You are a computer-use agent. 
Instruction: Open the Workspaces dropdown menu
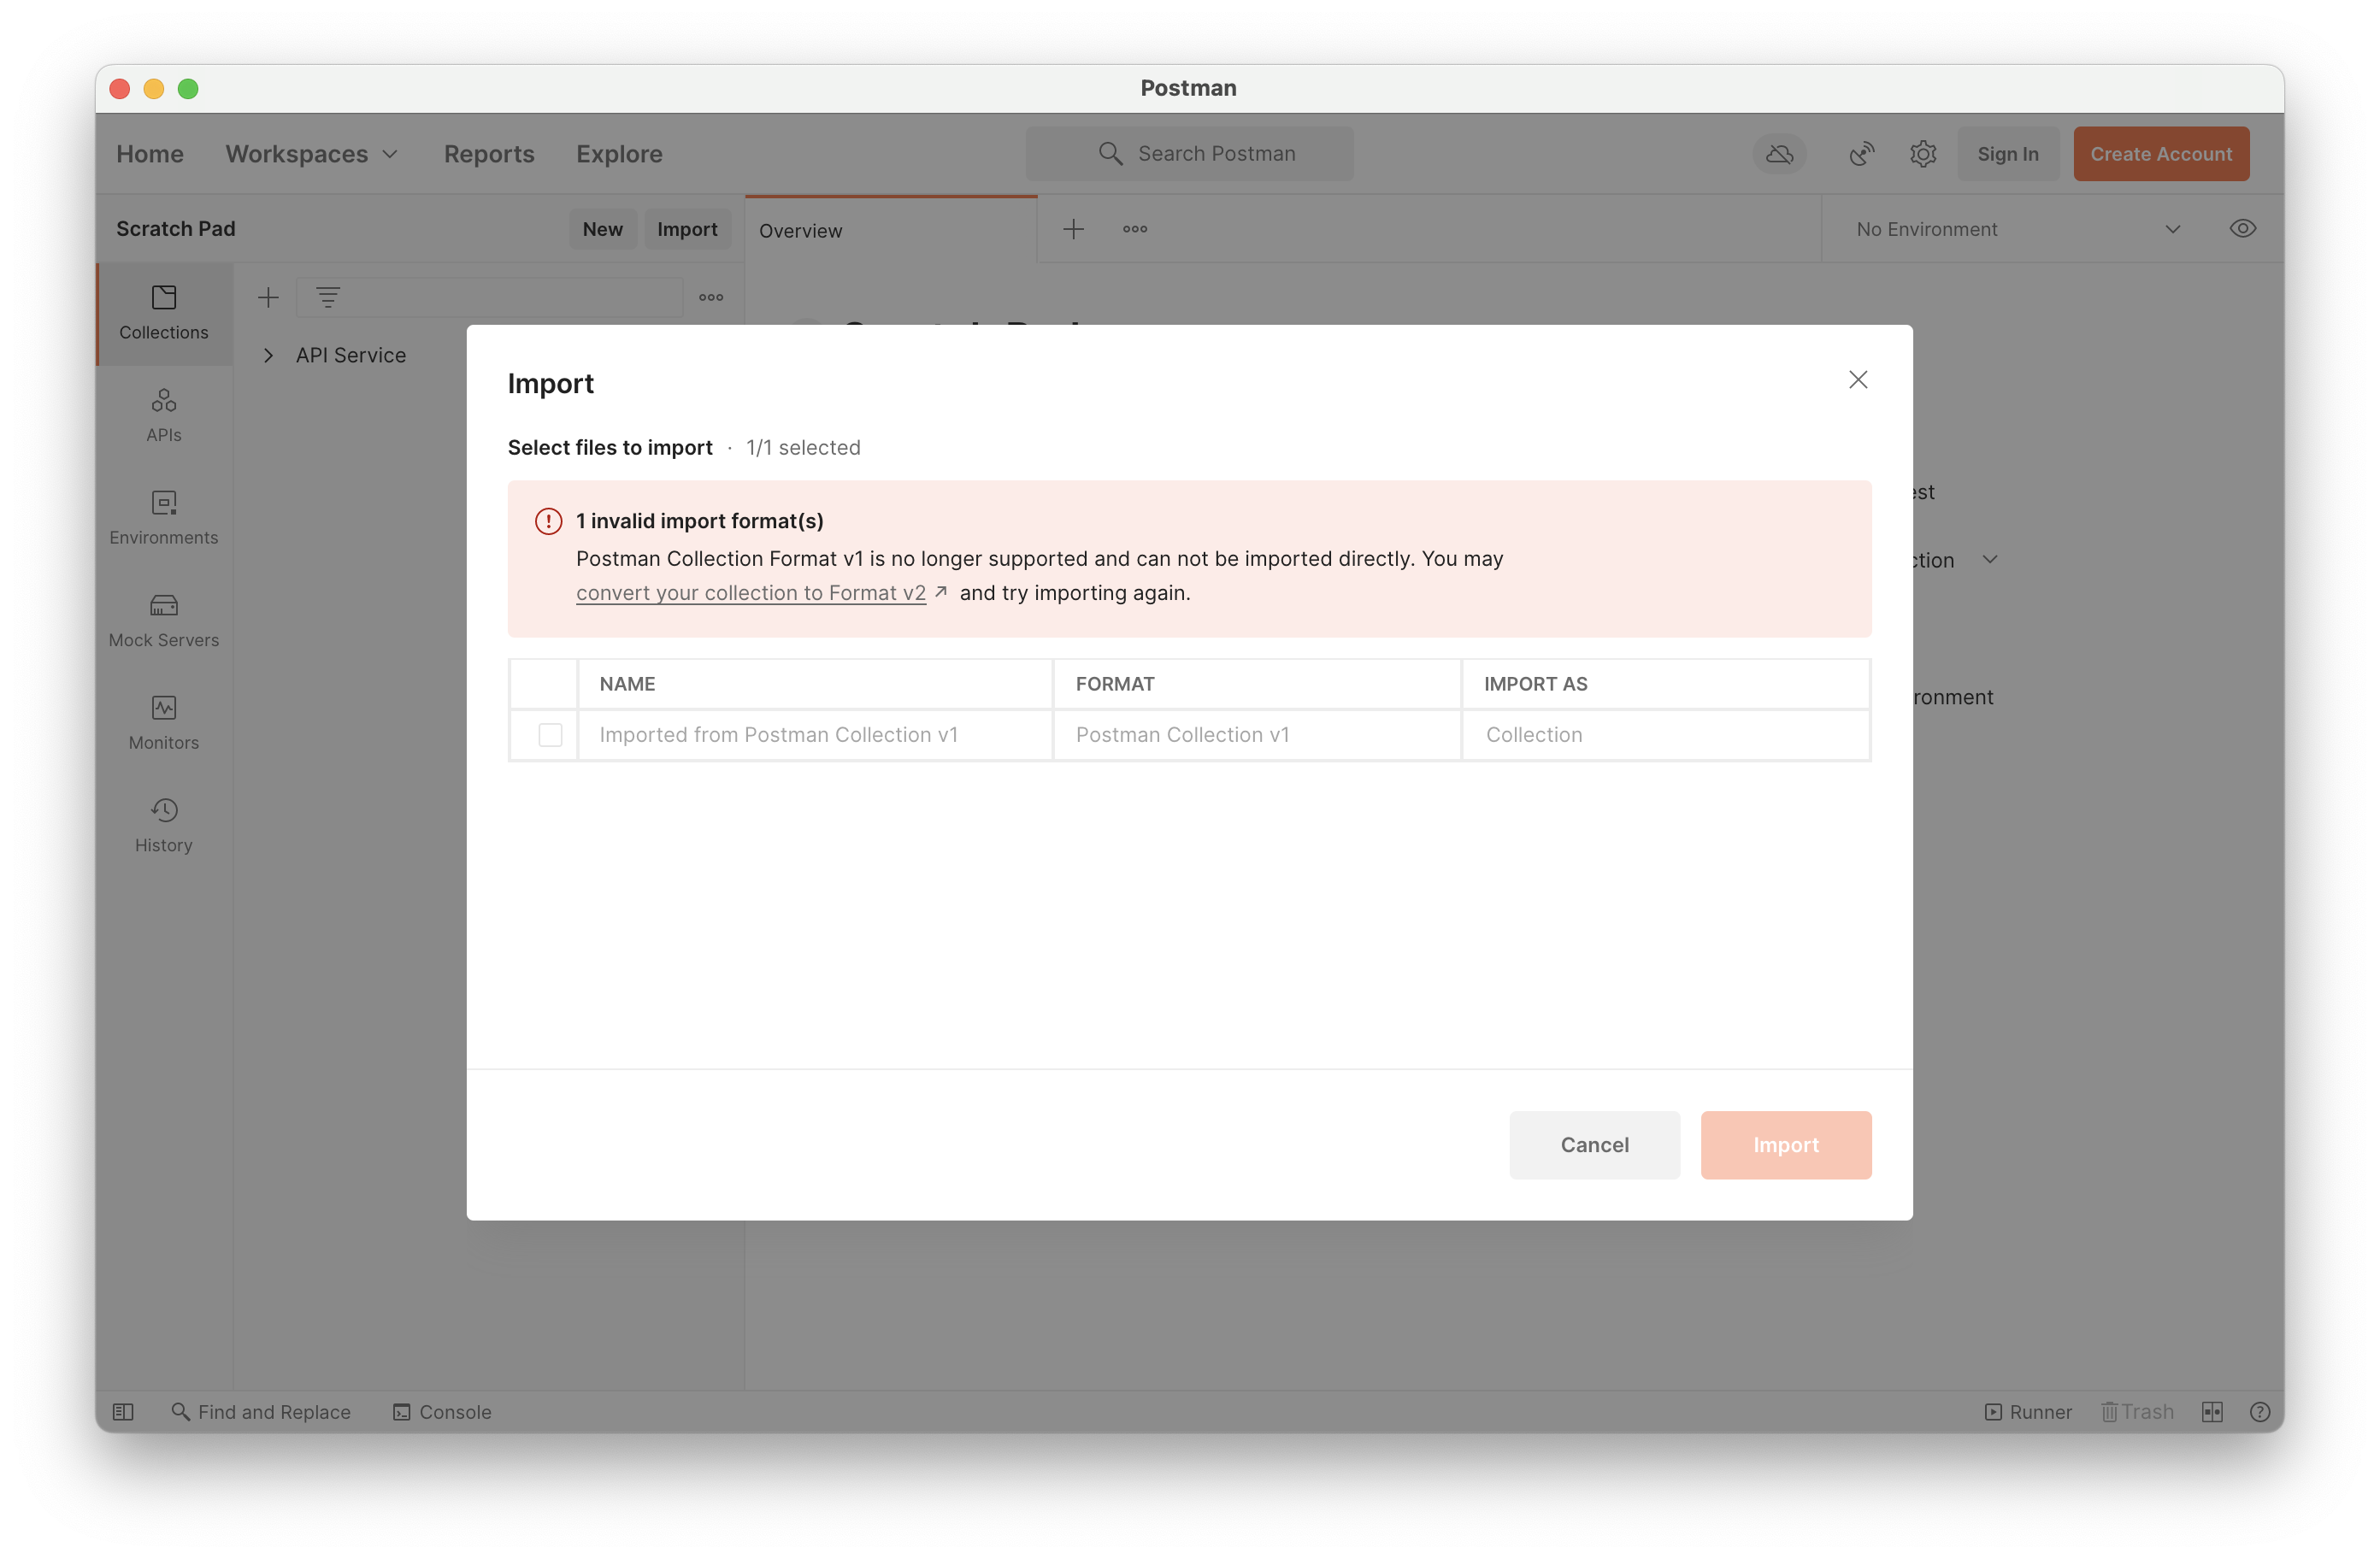(x=311, y=153)
